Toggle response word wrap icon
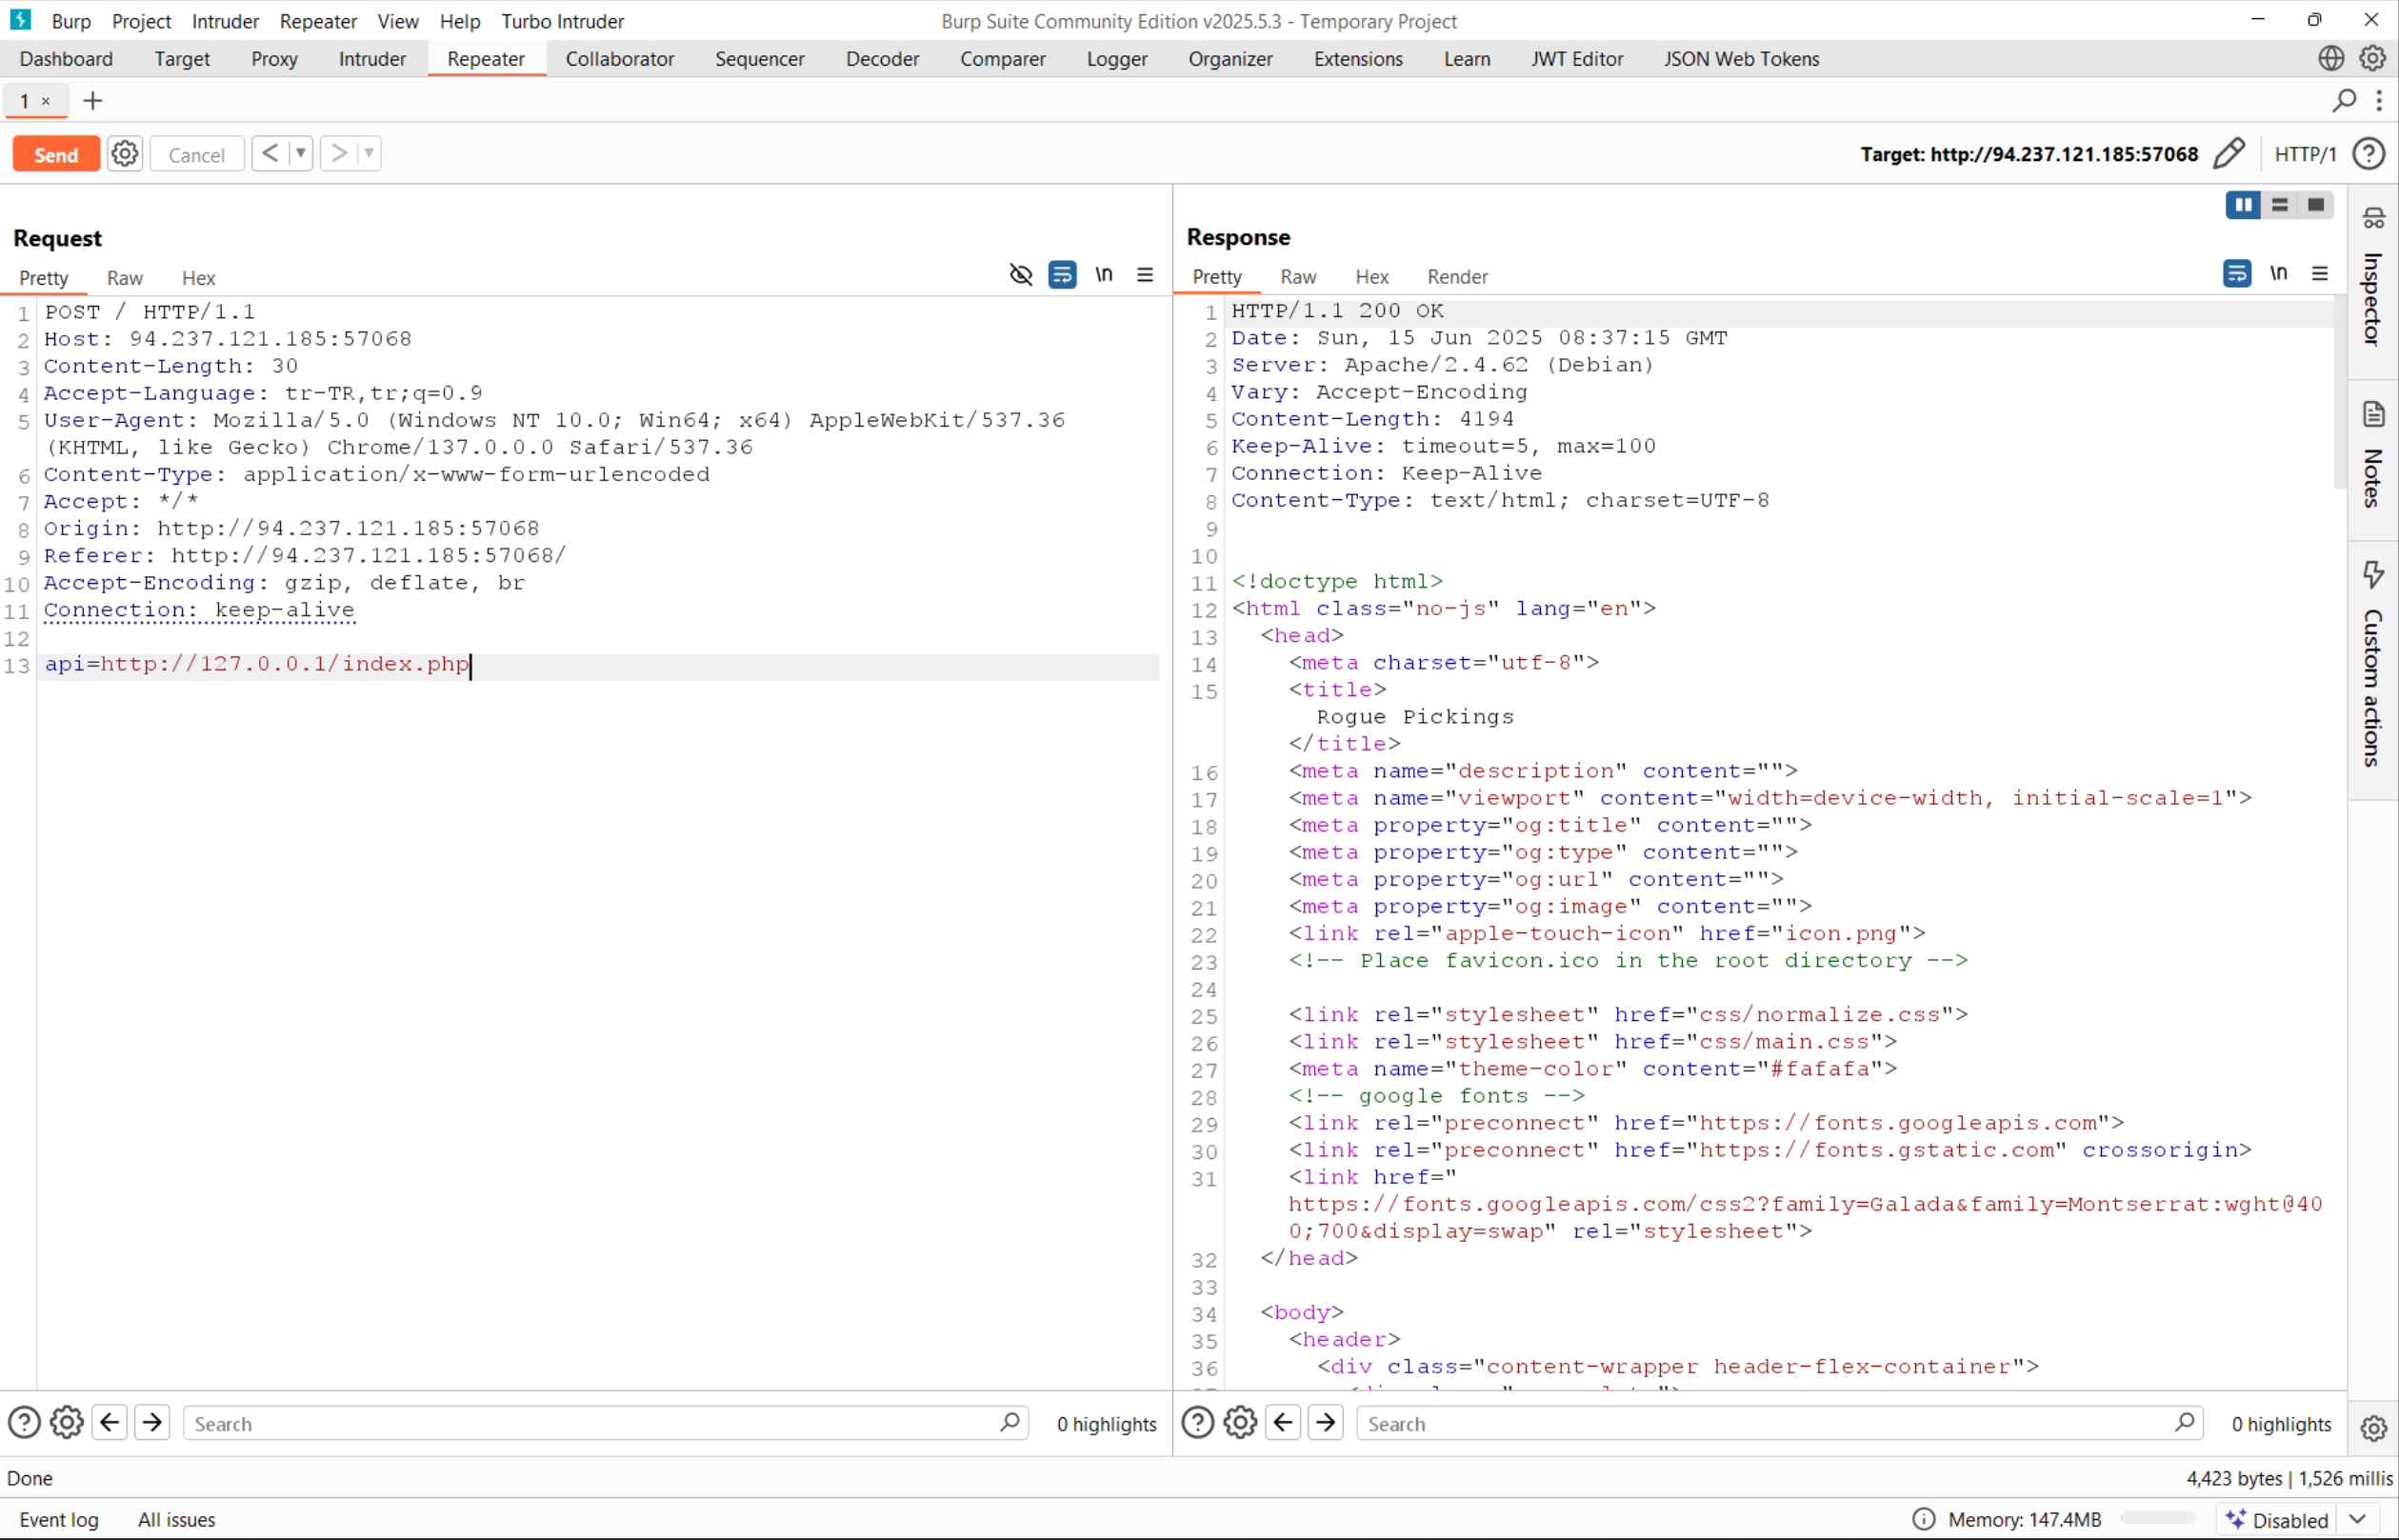The height and width of the screenshot is (1540, 2399). (2237, 273)
